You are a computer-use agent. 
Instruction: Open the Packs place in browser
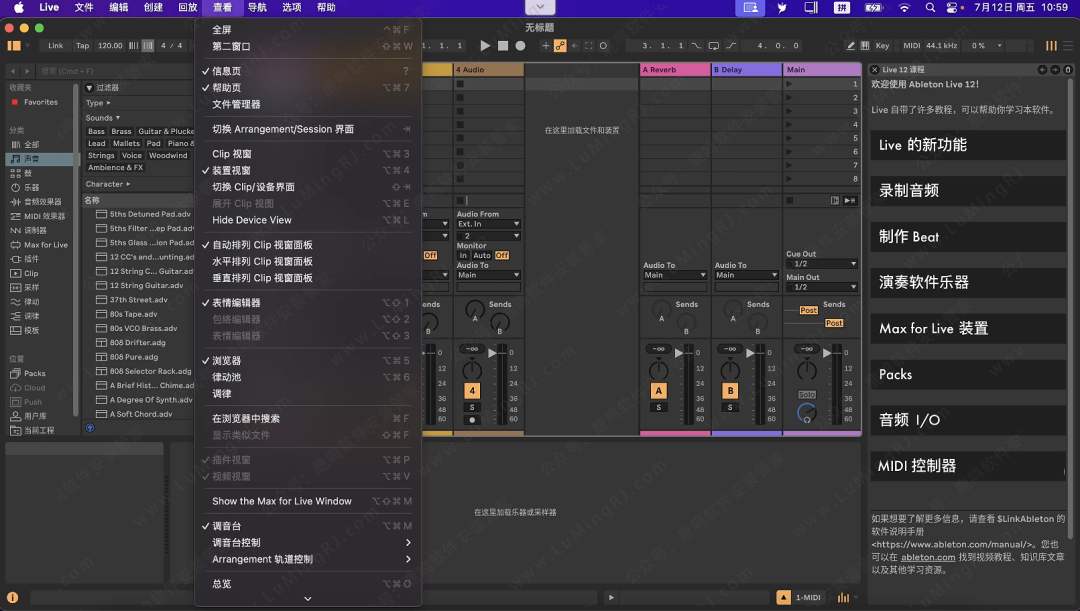(35, 374)
